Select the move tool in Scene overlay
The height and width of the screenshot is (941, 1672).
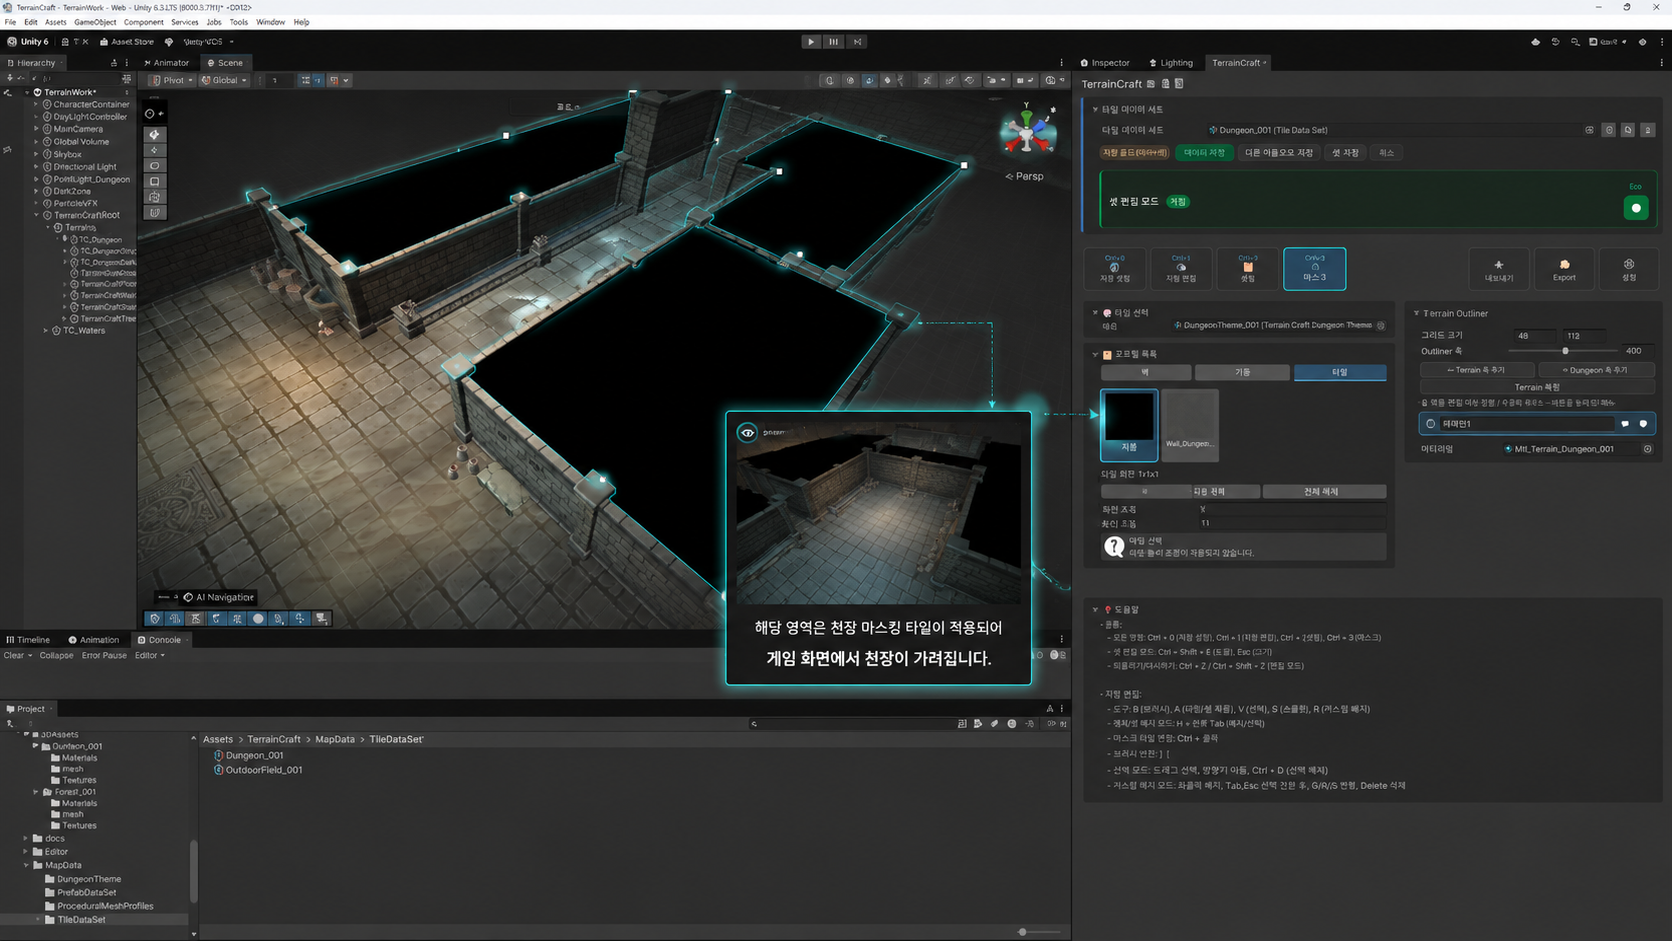pos(154,150)
